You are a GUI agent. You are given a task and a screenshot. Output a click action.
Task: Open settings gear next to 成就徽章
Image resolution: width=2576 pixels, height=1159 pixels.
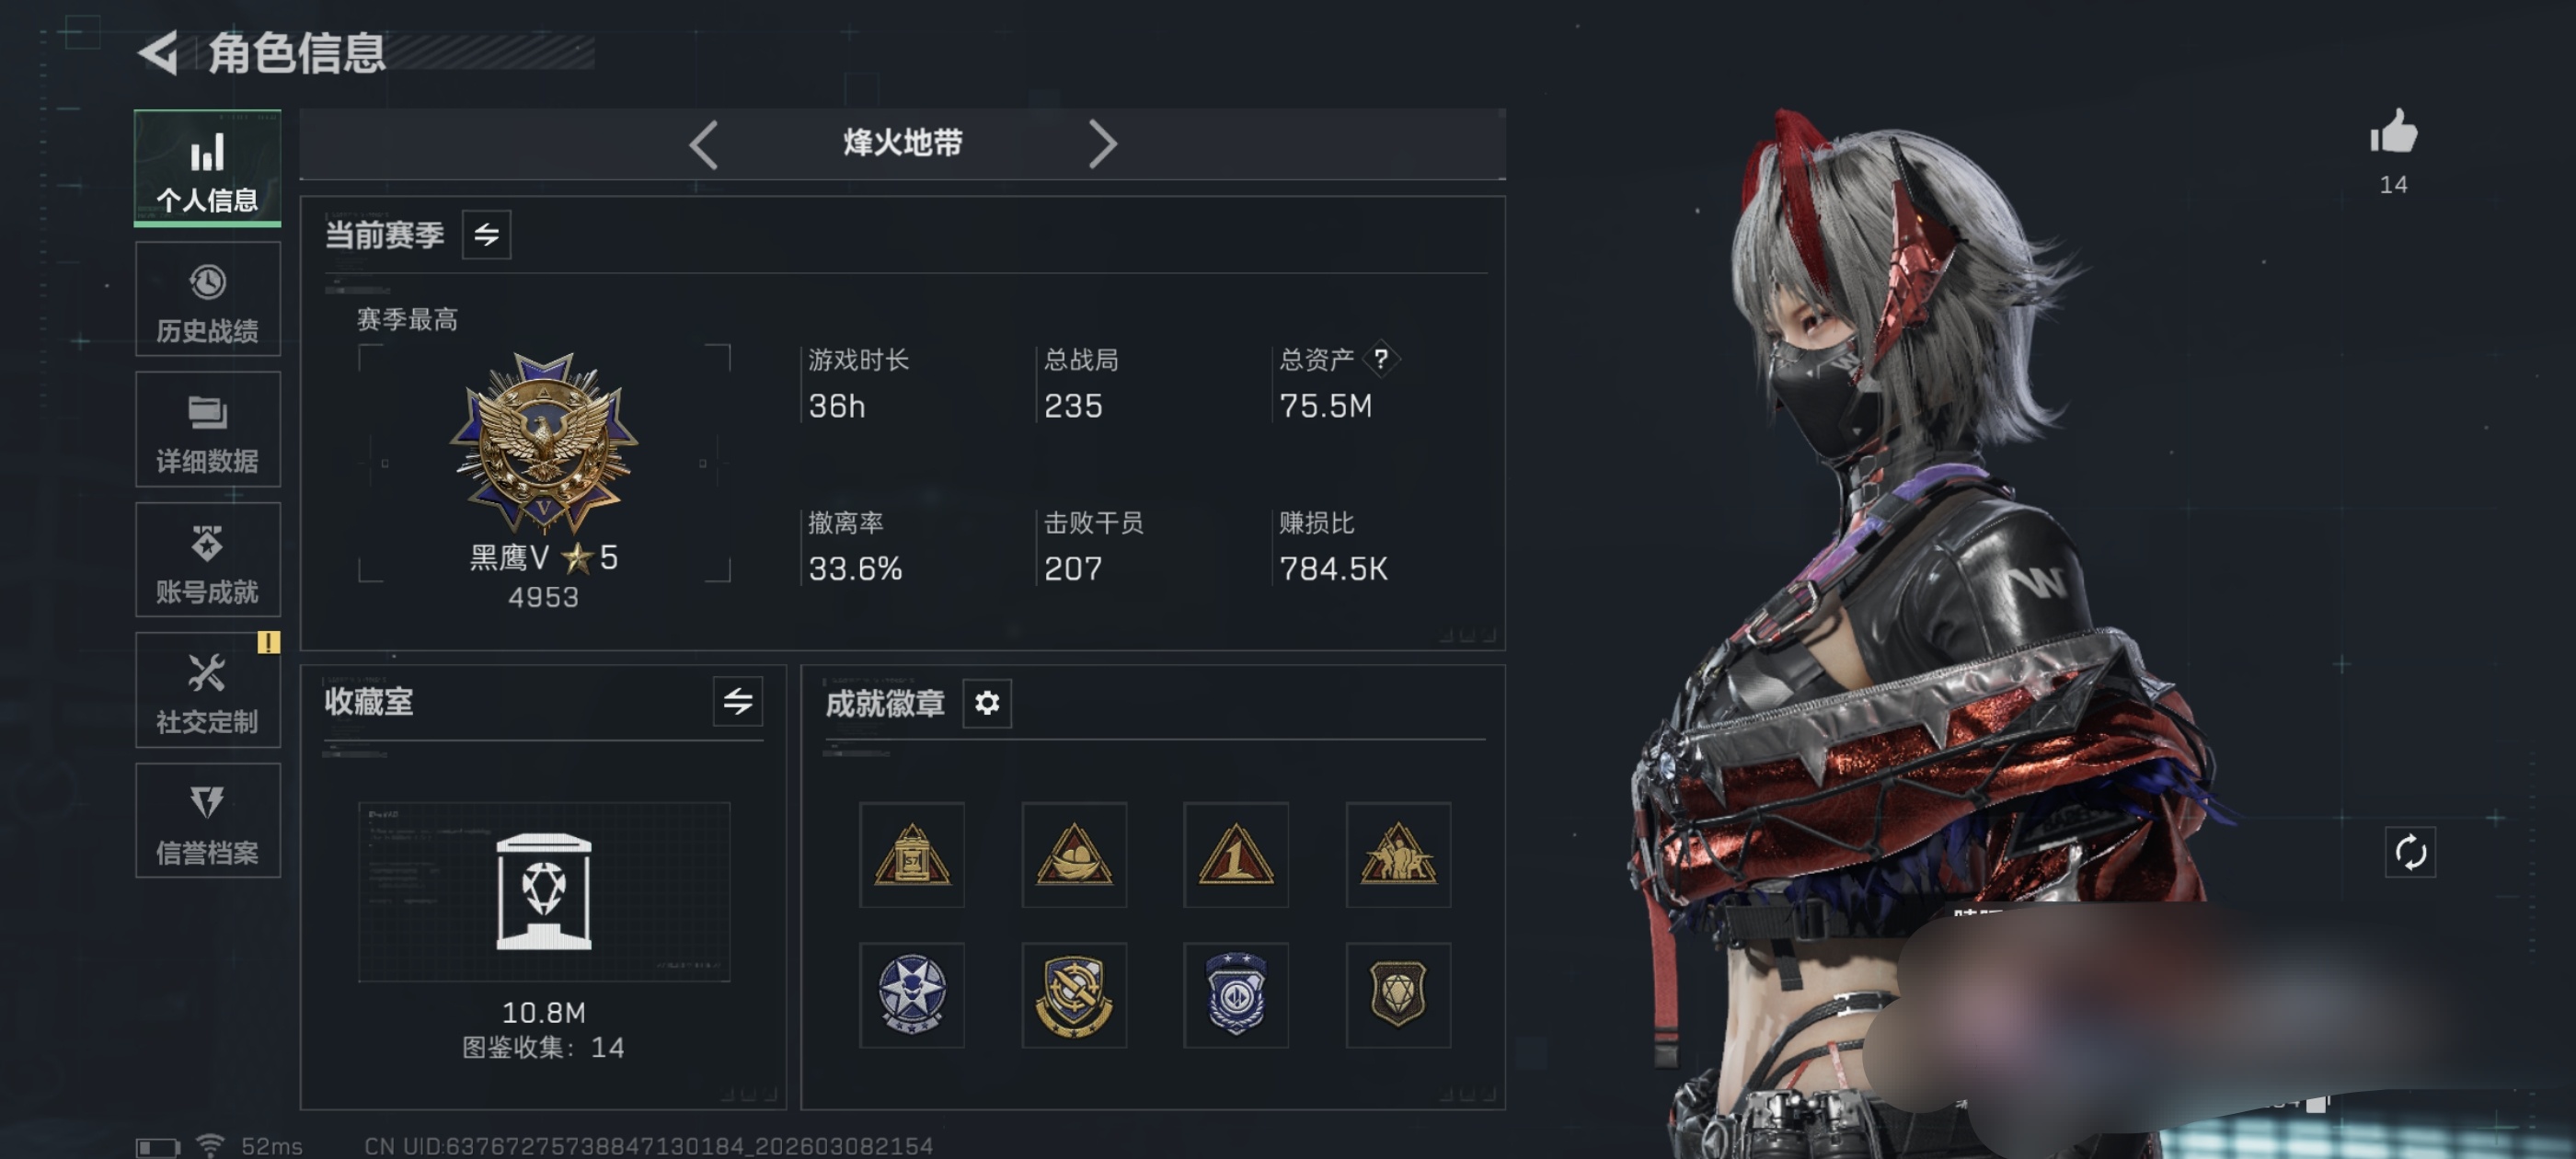tap(987, 703)
